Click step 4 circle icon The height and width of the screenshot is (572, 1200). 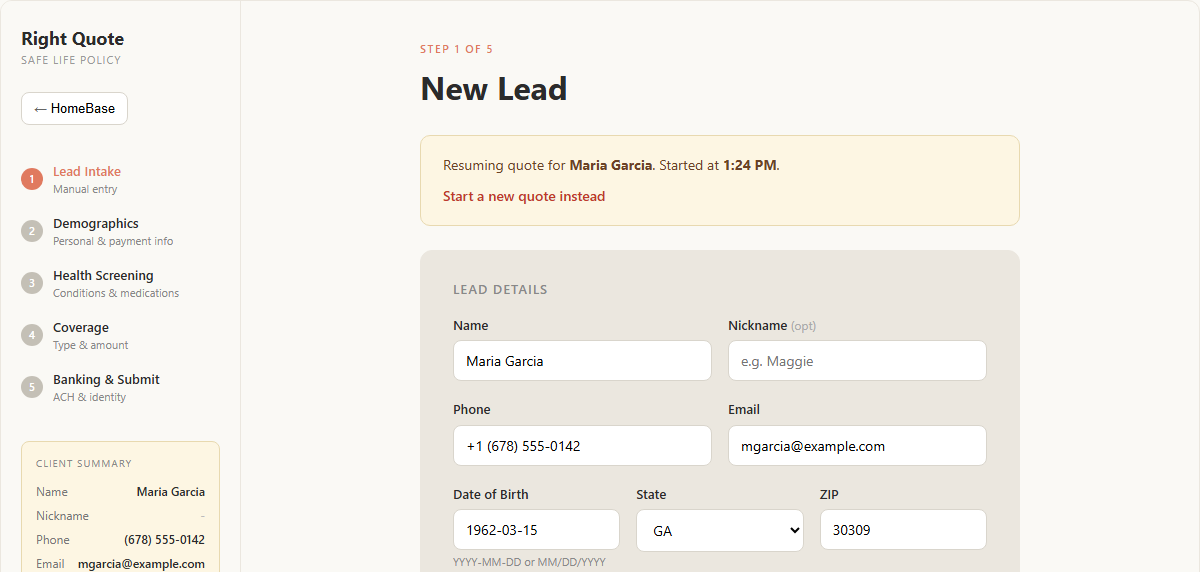pyautogui.click(x=32, y=335)
